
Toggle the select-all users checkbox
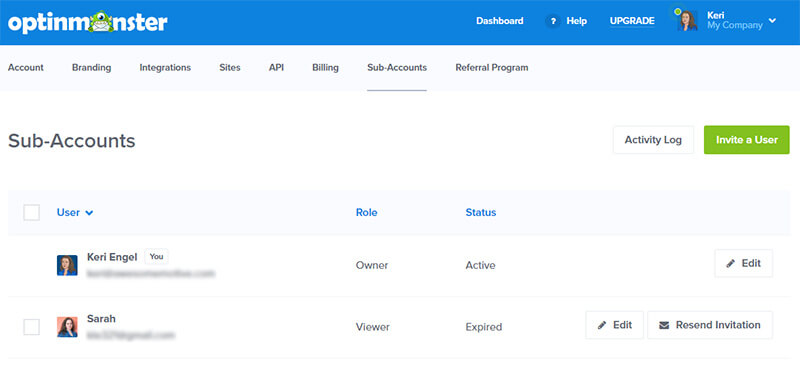point(32,212)
